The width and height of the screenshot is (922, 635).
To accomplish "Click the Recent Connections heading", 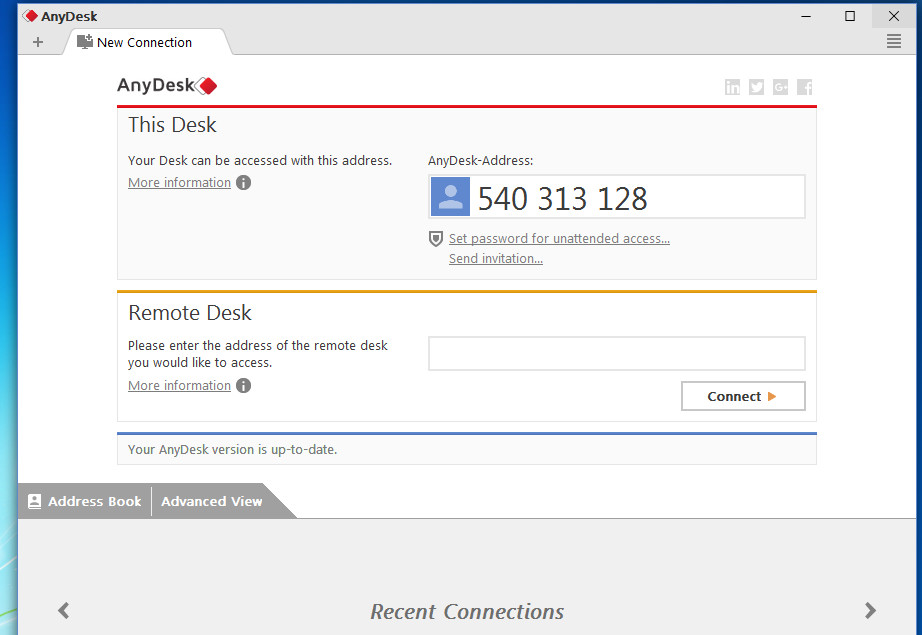I will tap(467, 611).
